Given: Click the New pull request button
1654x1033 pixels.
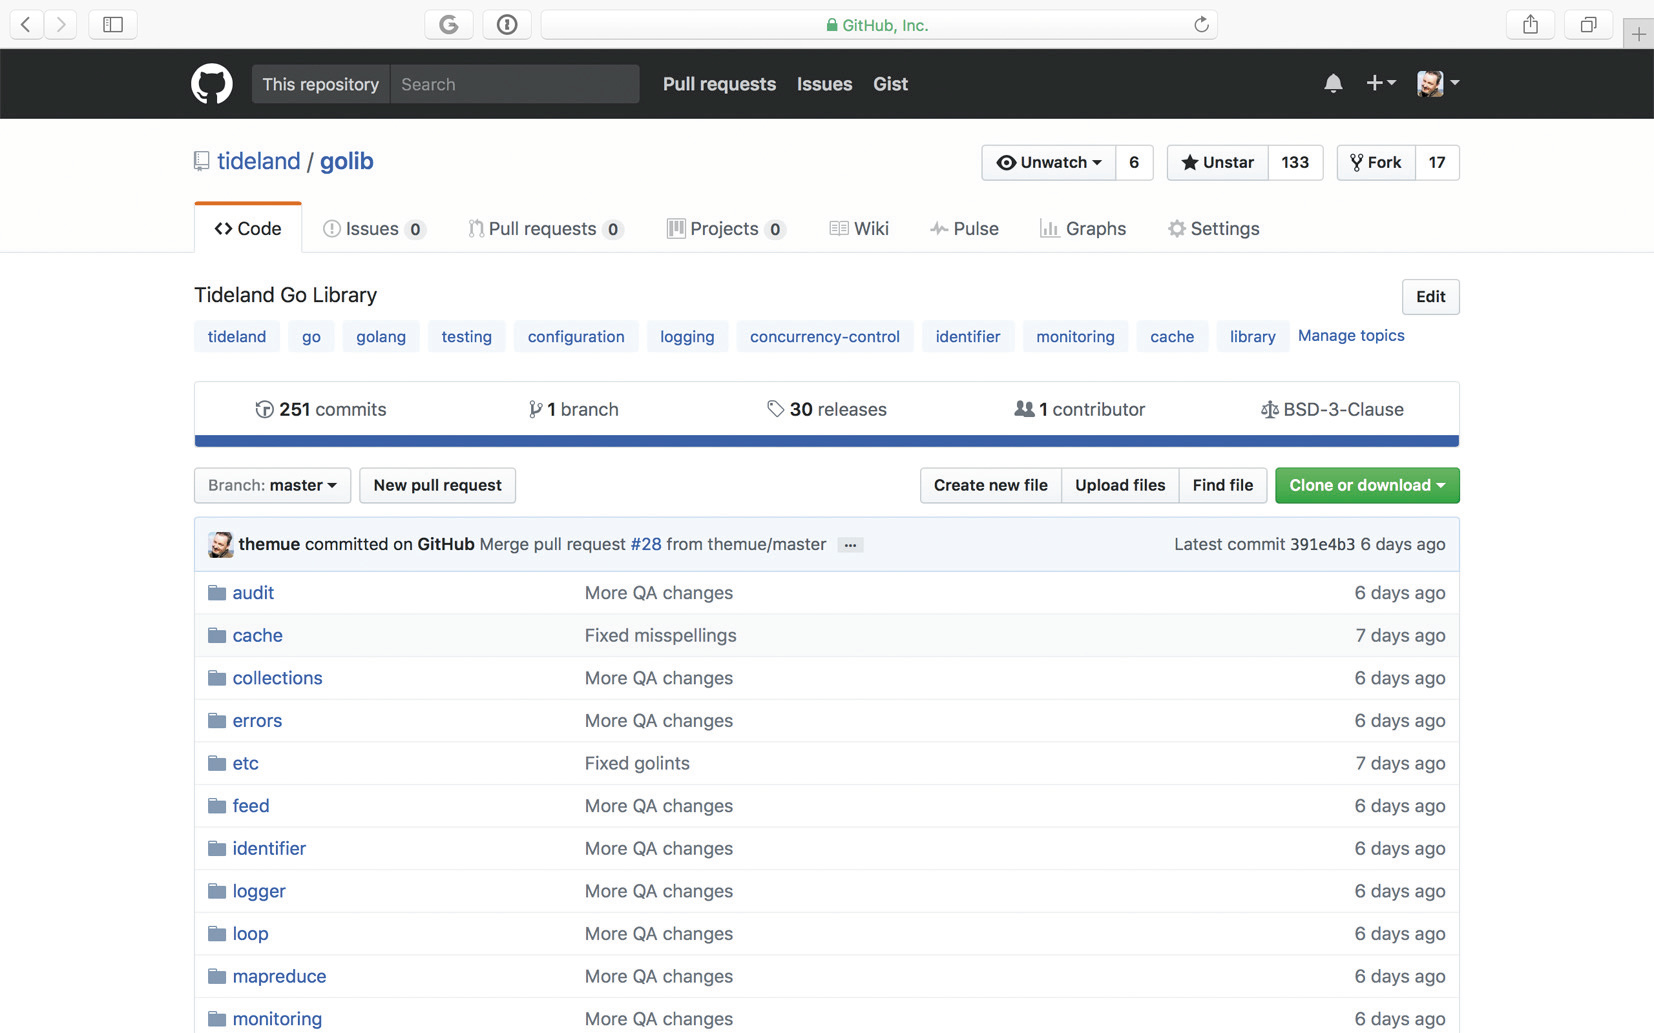Looking at the screenshot, I should 437,485.
